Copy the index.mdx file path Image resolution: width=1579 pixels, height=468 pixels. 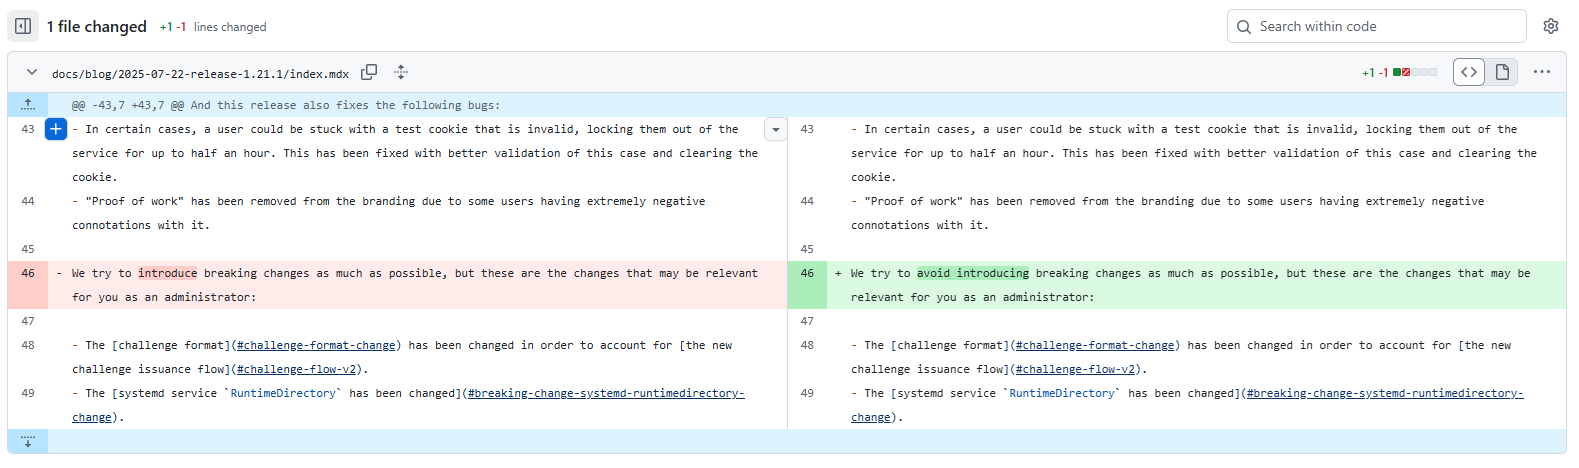[369, 72]
